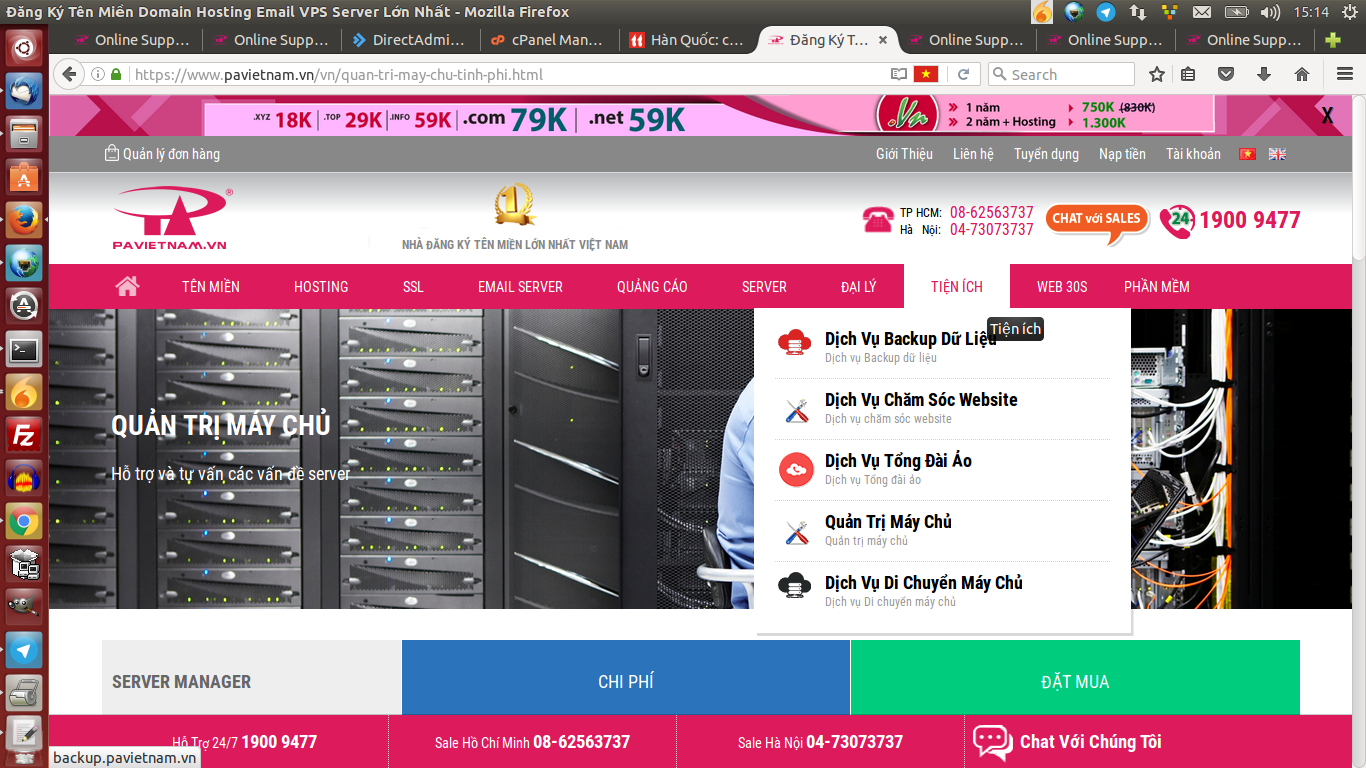The image size is (1366, 768).
Task: Choose Quản Trị Máy Chủ in the dropdown
Action: tap(888, 522)
